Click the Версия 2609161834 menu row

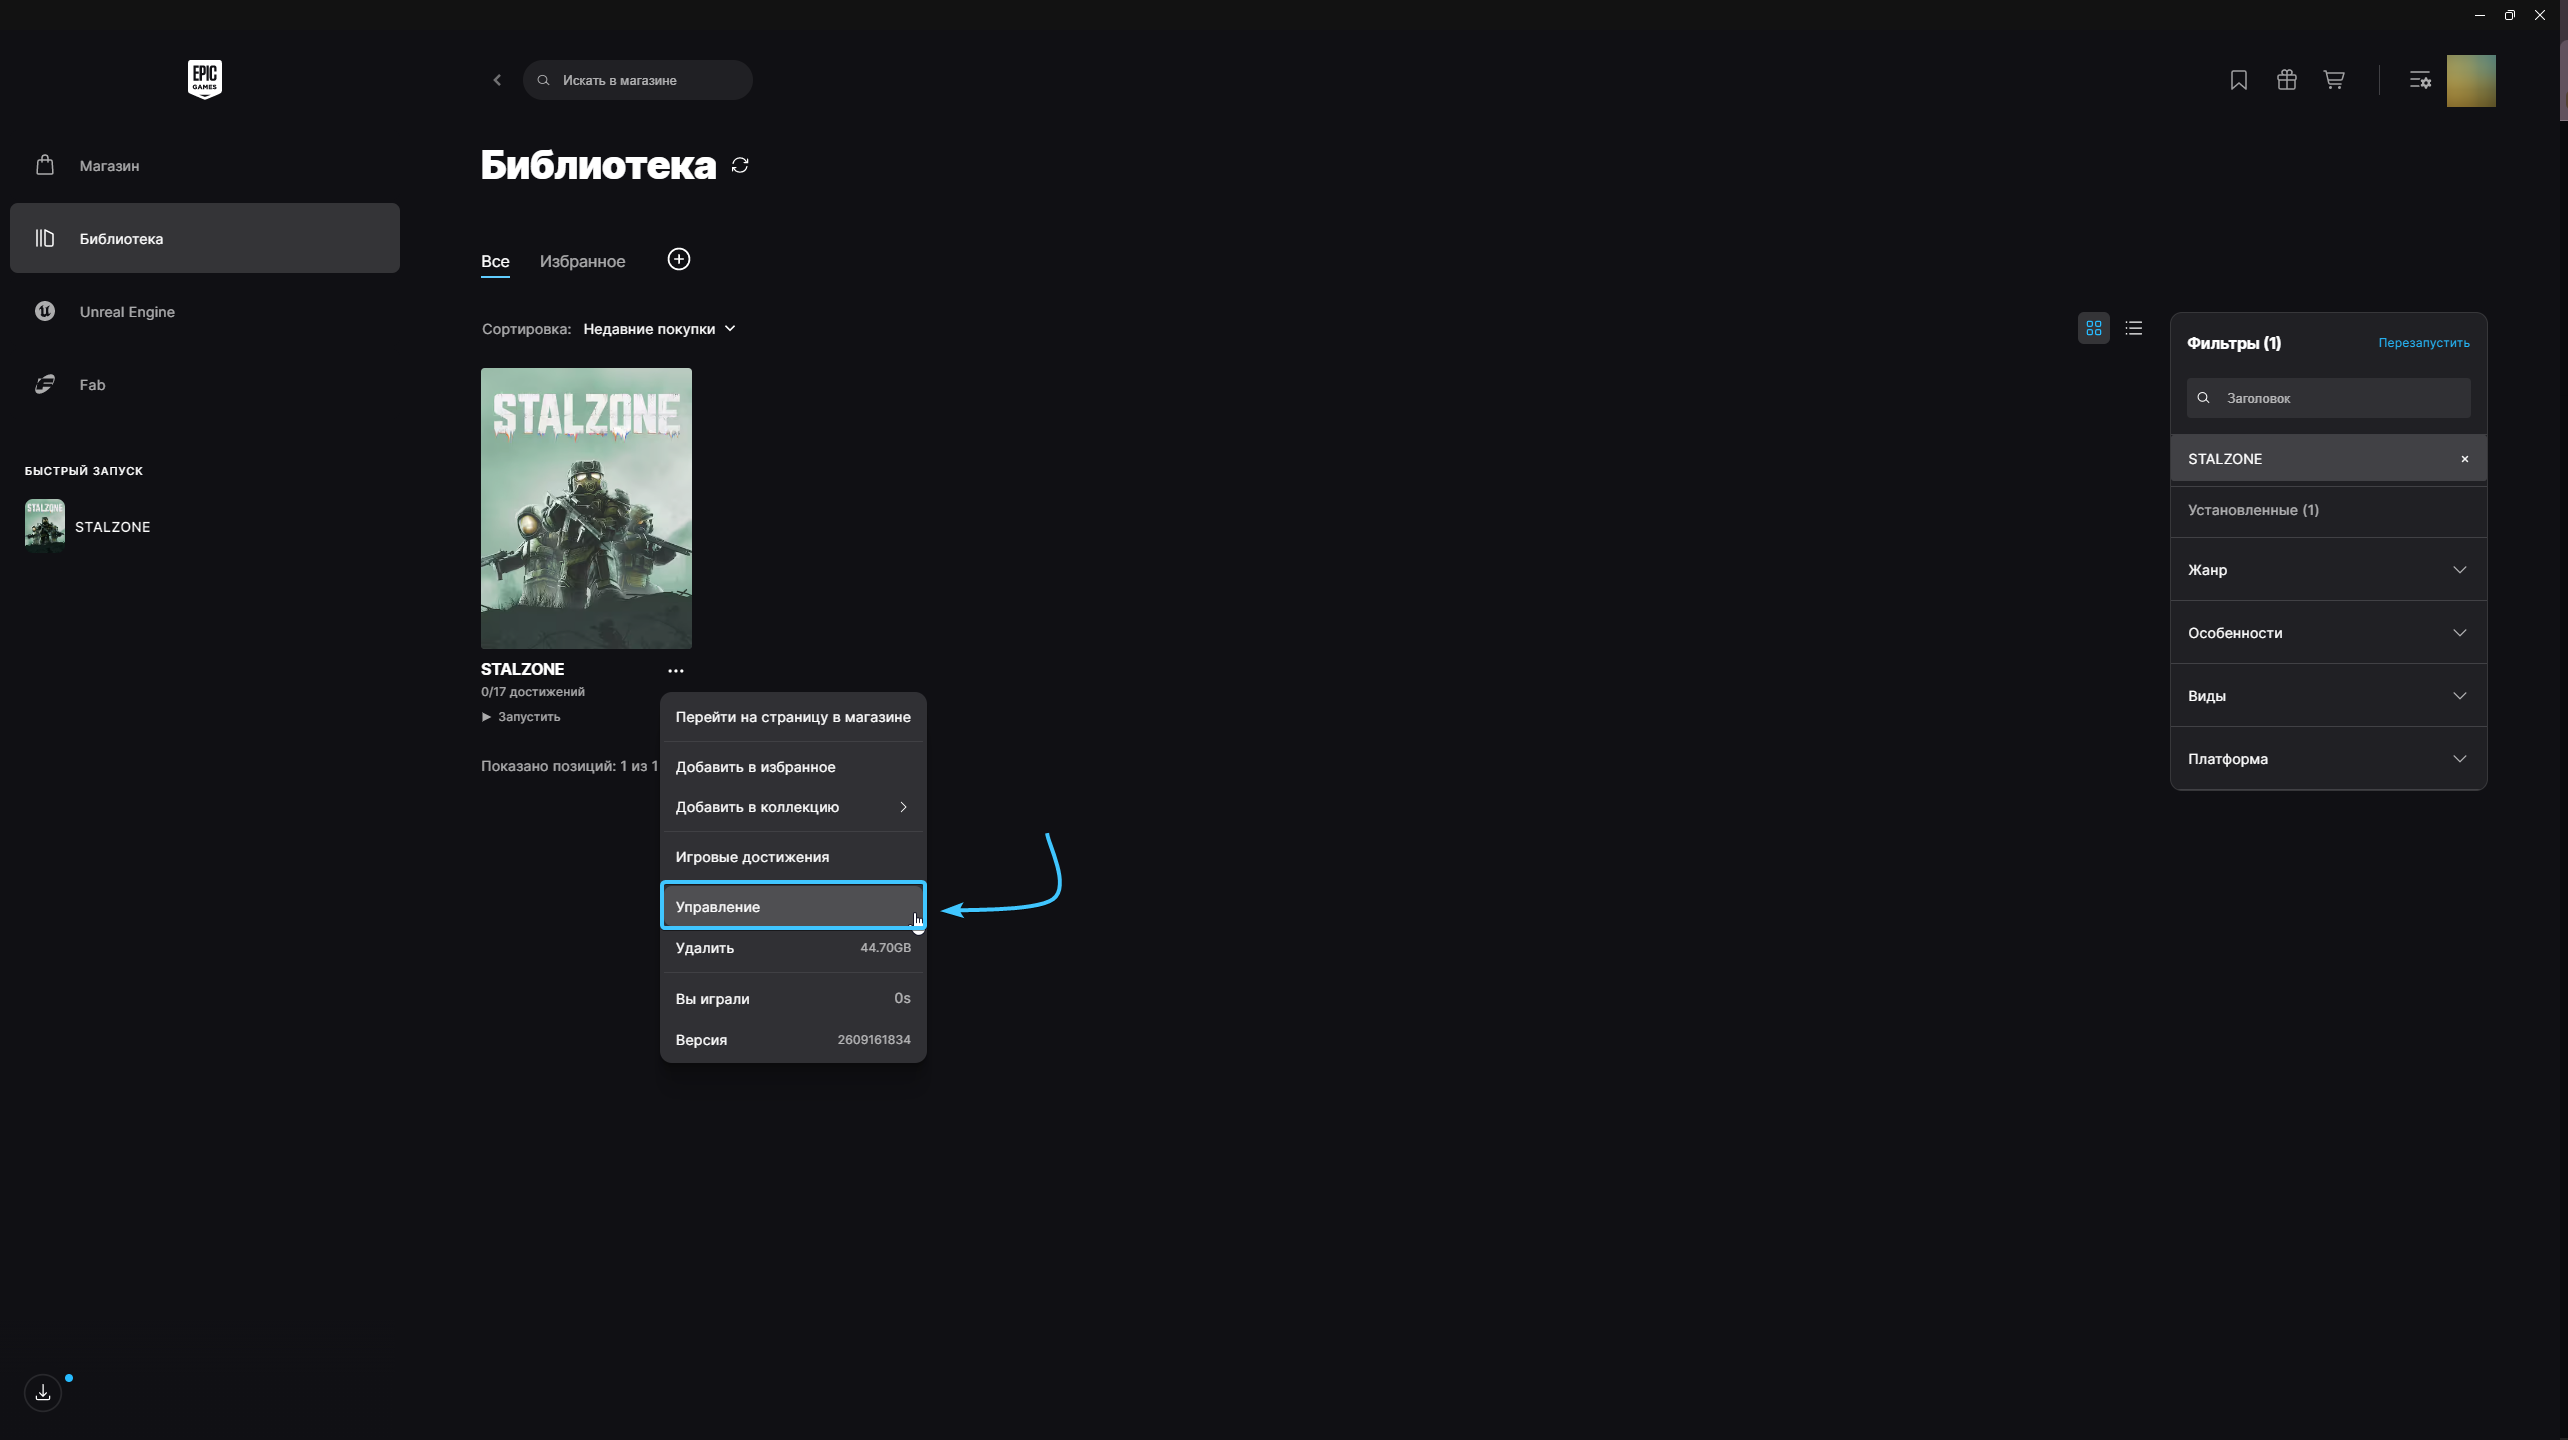(x=793, y=1040)
